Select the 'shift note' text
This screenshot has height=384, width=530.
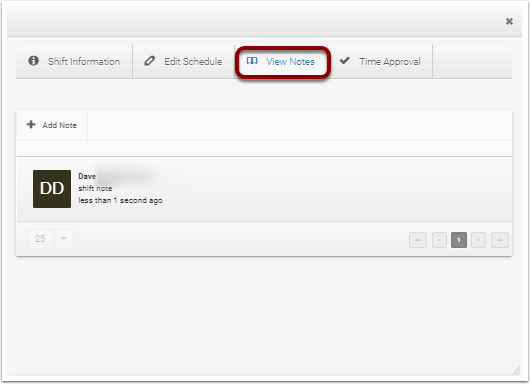point(95,188)
